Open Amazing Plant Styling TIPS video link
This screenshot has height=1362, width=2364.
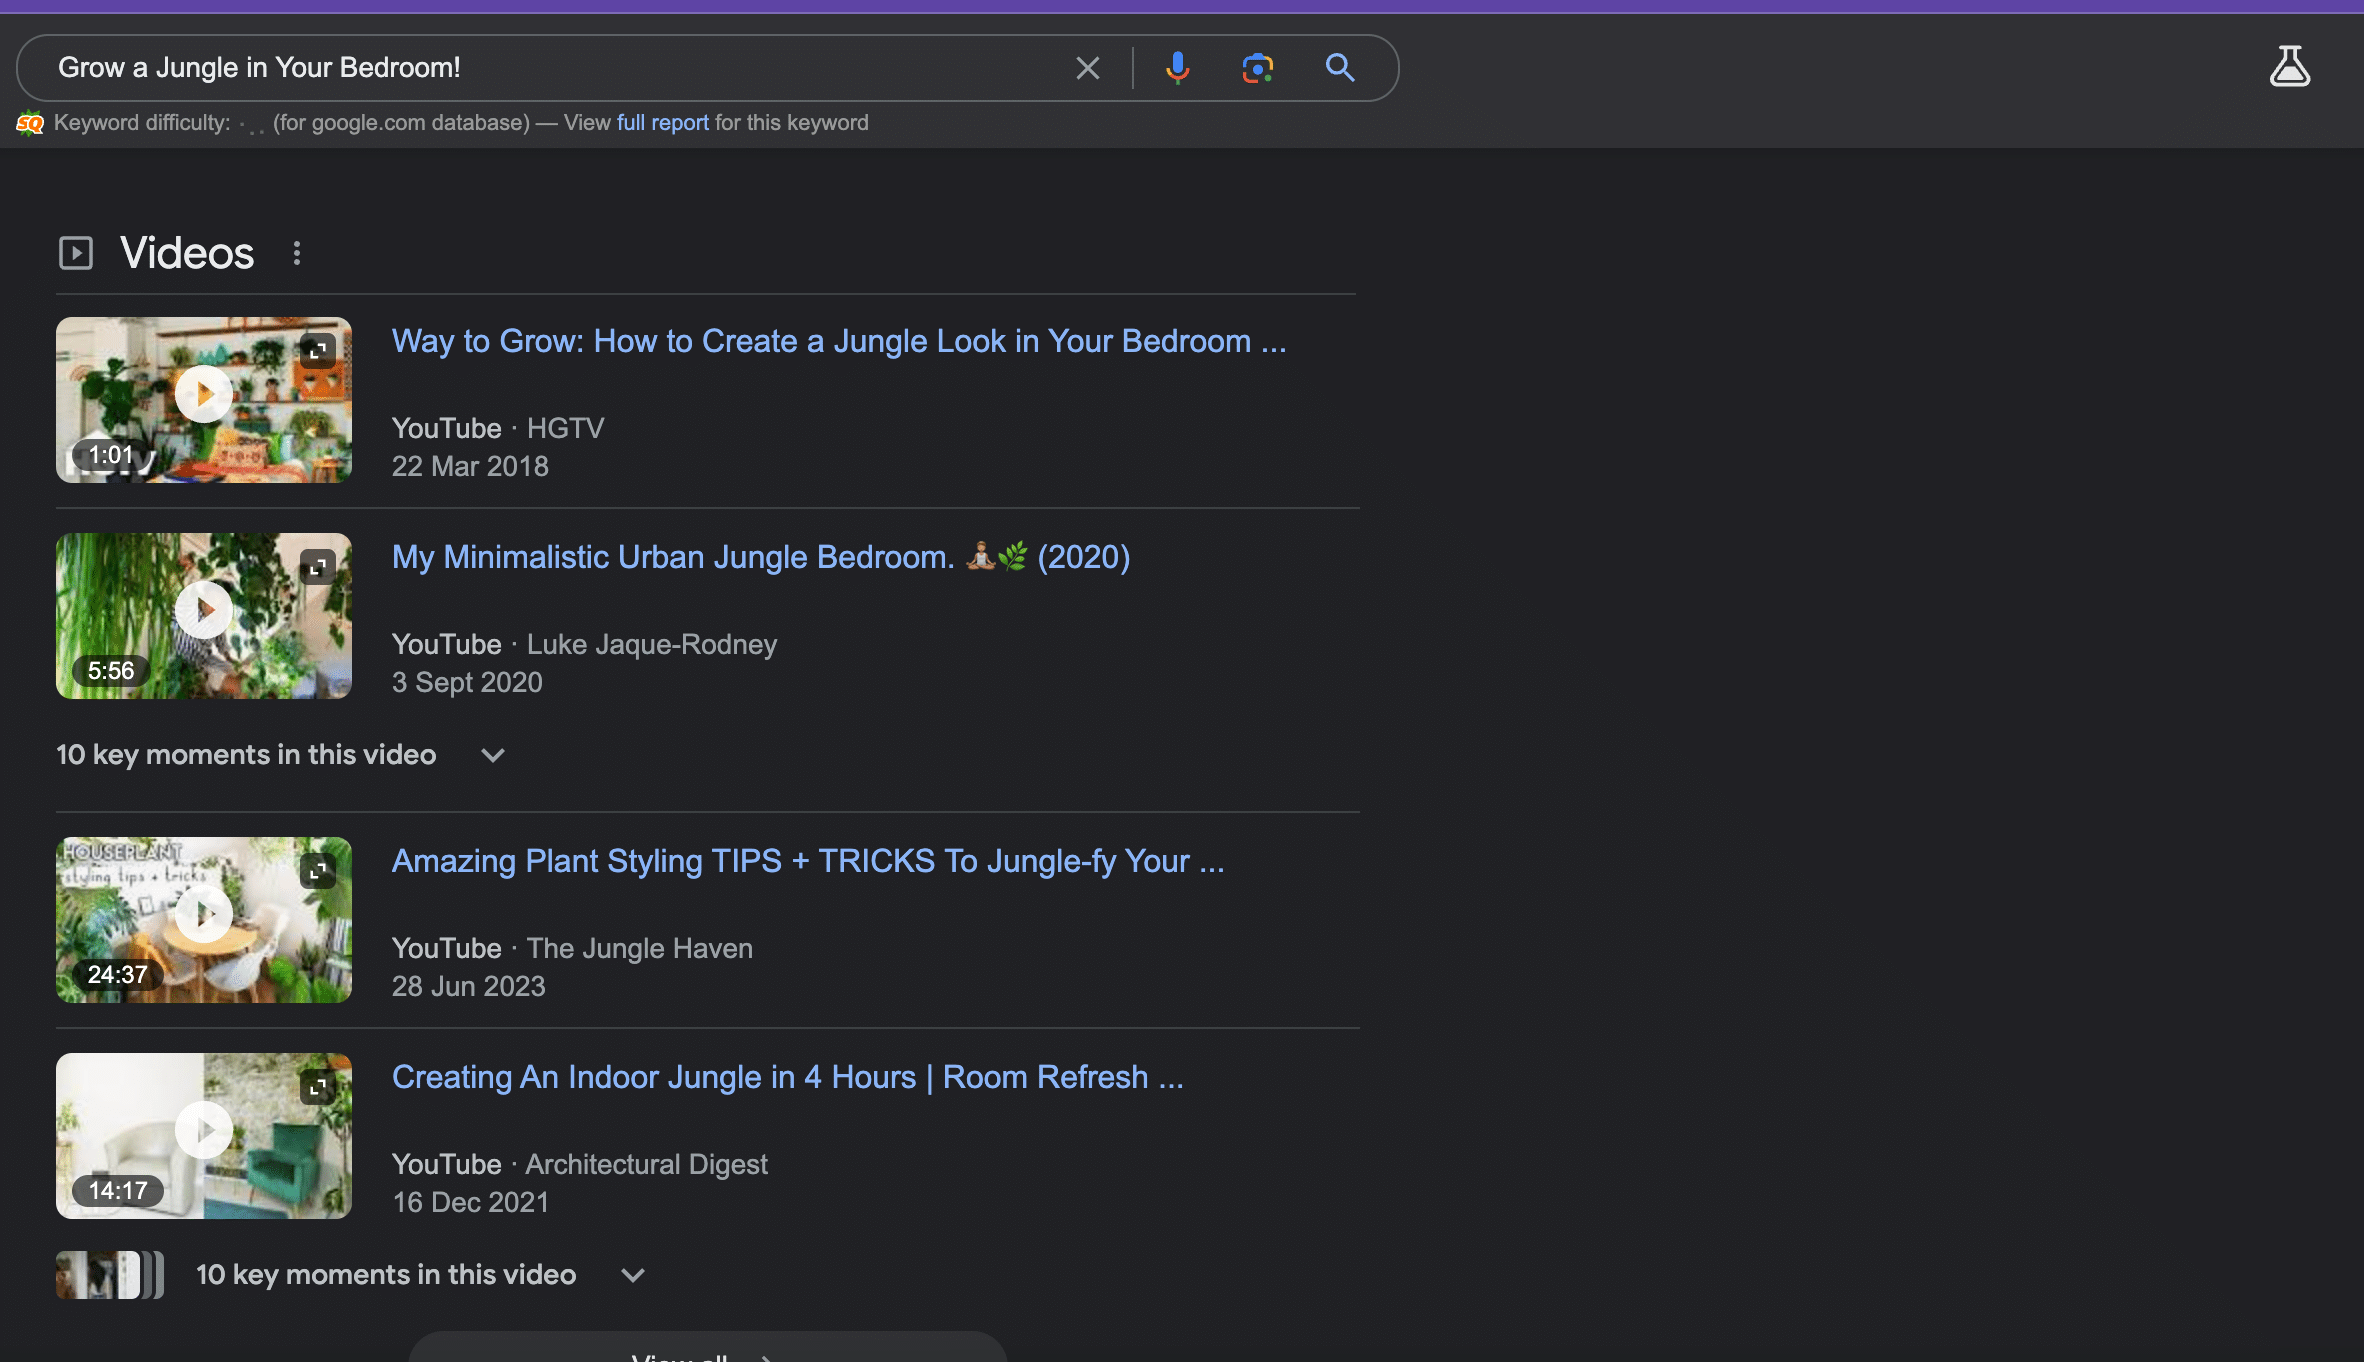(808, 861)
